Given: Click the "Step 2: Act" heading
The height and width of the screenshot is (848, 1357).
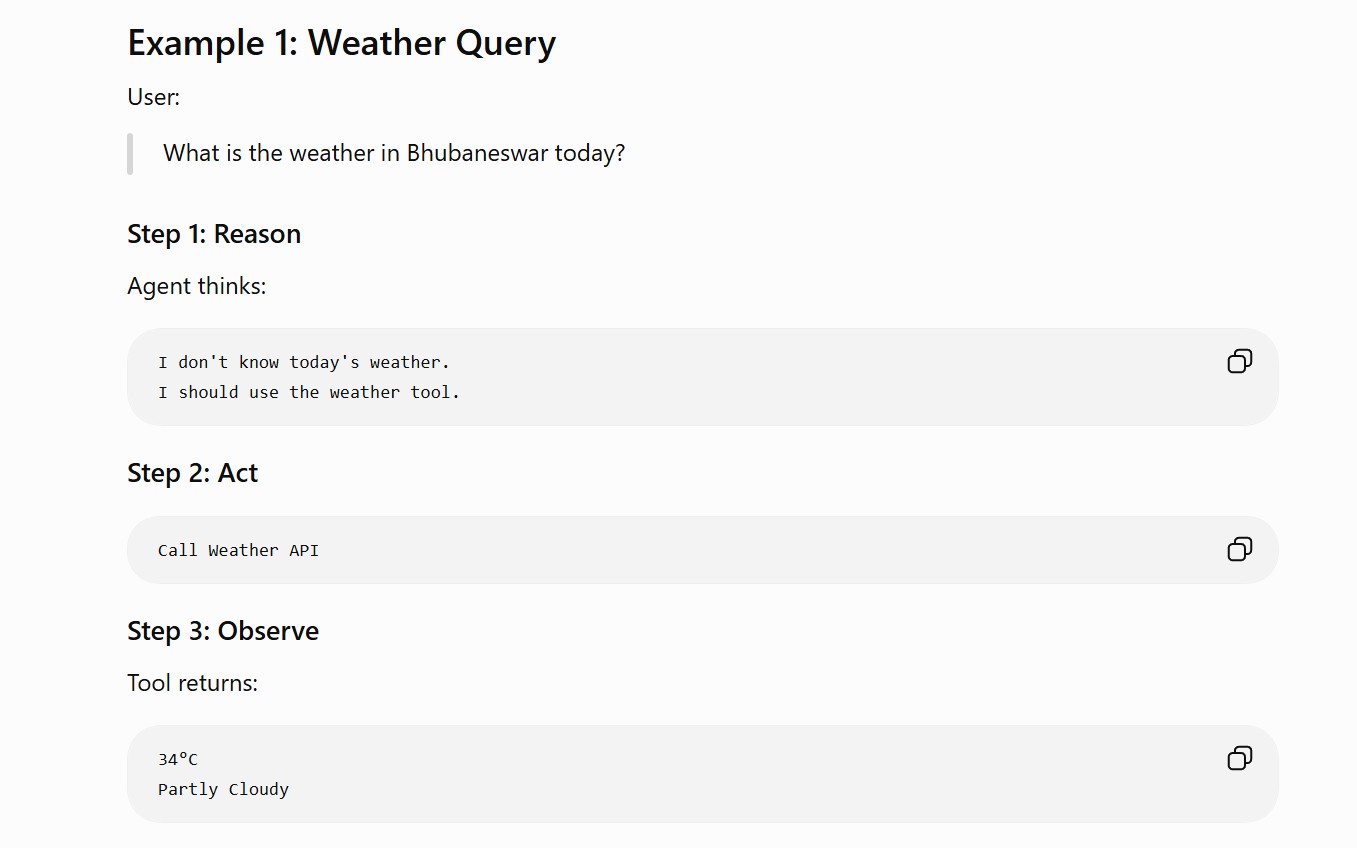Looking at the screenshot, I should [x=192, y=473].
